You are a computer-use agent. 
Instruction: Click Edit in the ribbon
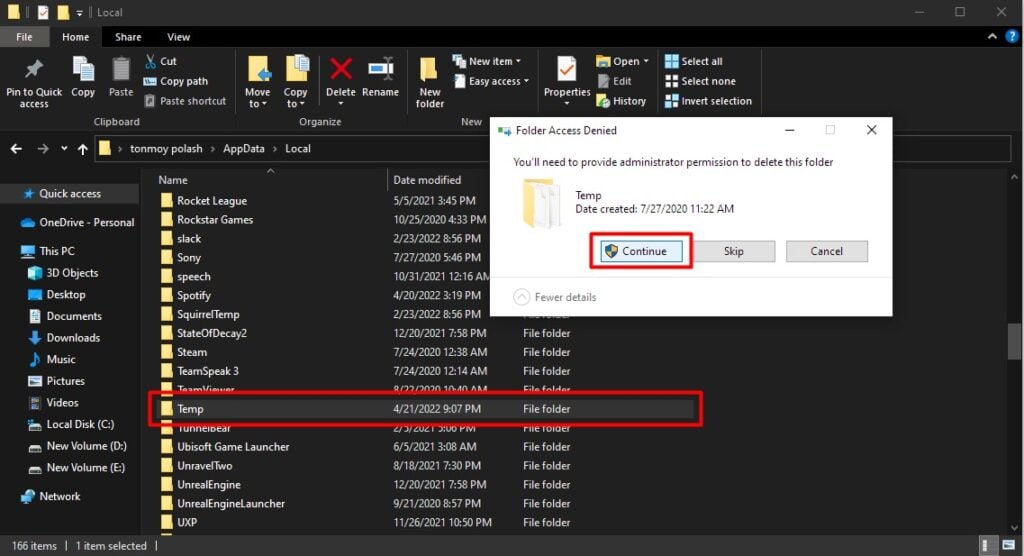614,81
